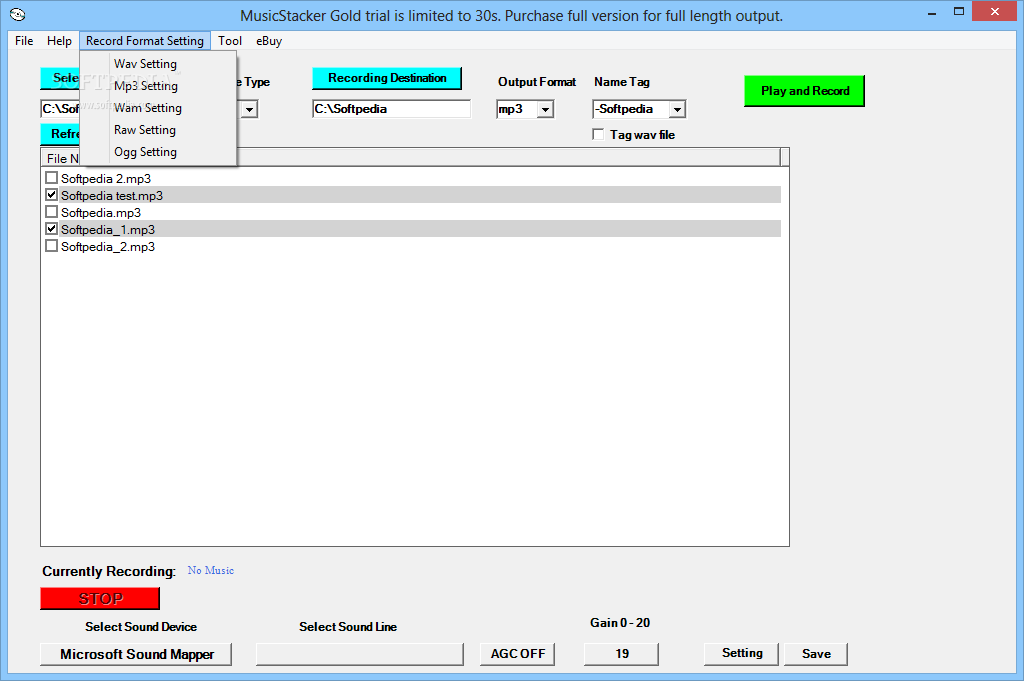The image size is (1024, 681).
Task: Click the empty Select Sound Line button
Action: (360, 654)
